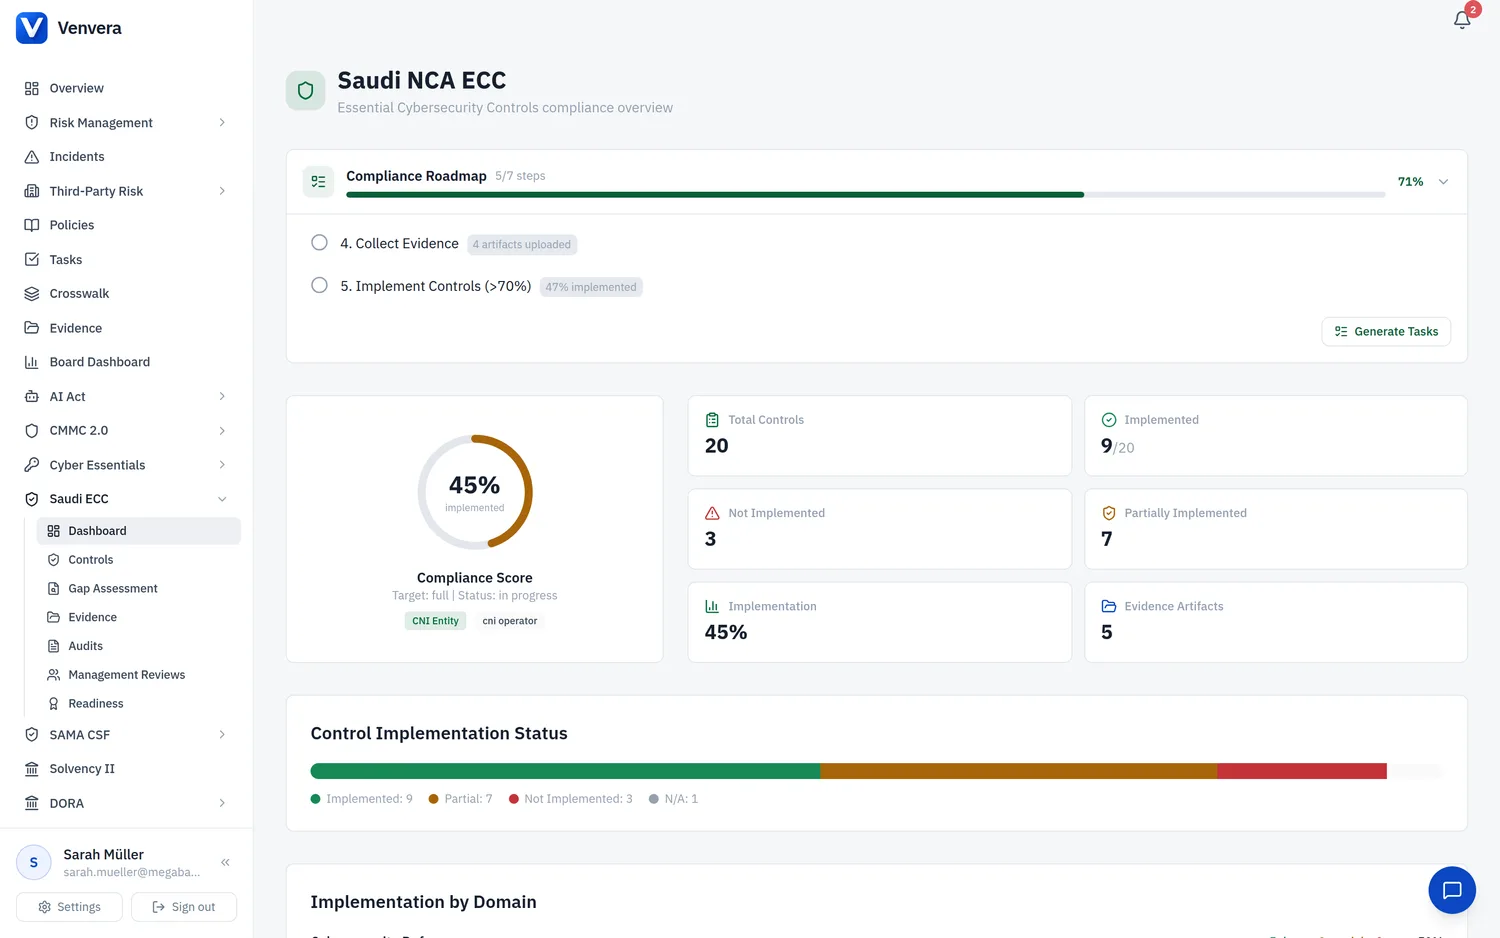1500x938 pixels.
Task: Click the Partially Implemented card
Action: [x=1276, y=529]
